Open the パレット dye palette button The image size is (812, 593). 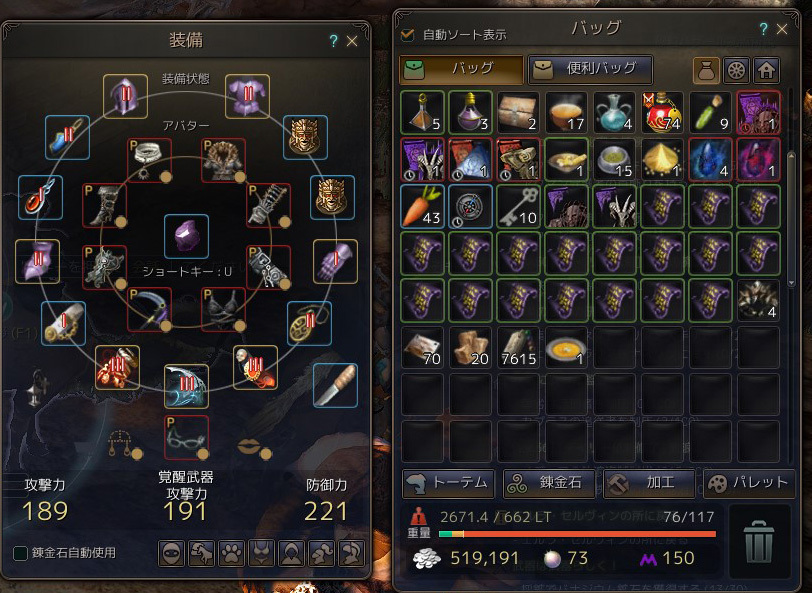pyautogui.click(x=749, y=483)
